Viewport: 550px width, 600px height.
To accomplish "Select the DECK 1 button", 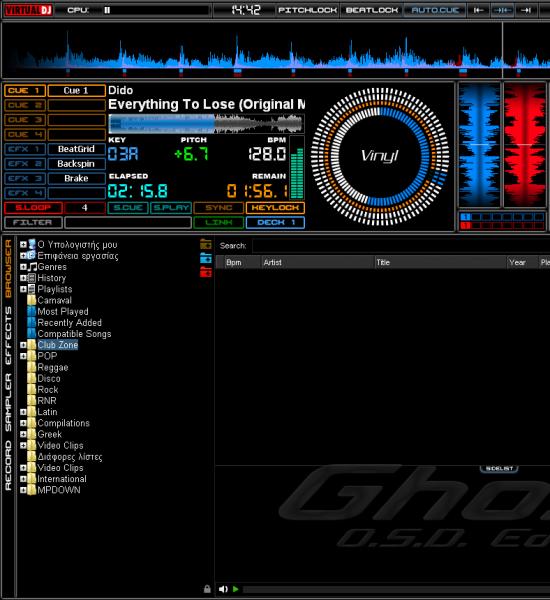I will 275,222.
